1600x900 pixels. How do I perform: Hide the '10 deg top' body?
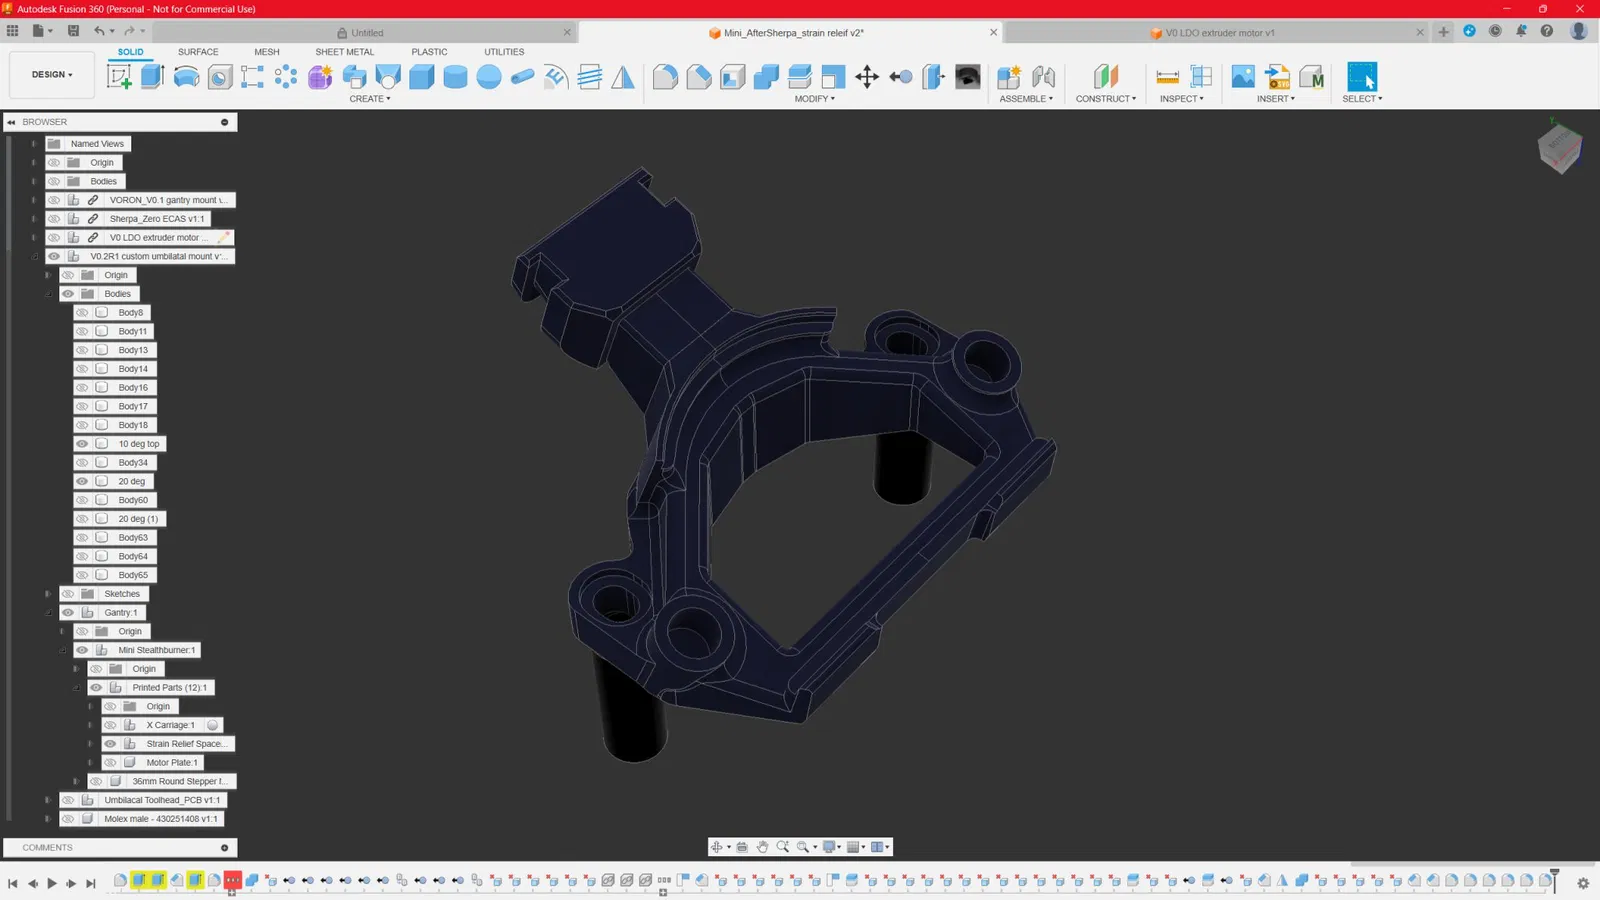pos(82,444)
